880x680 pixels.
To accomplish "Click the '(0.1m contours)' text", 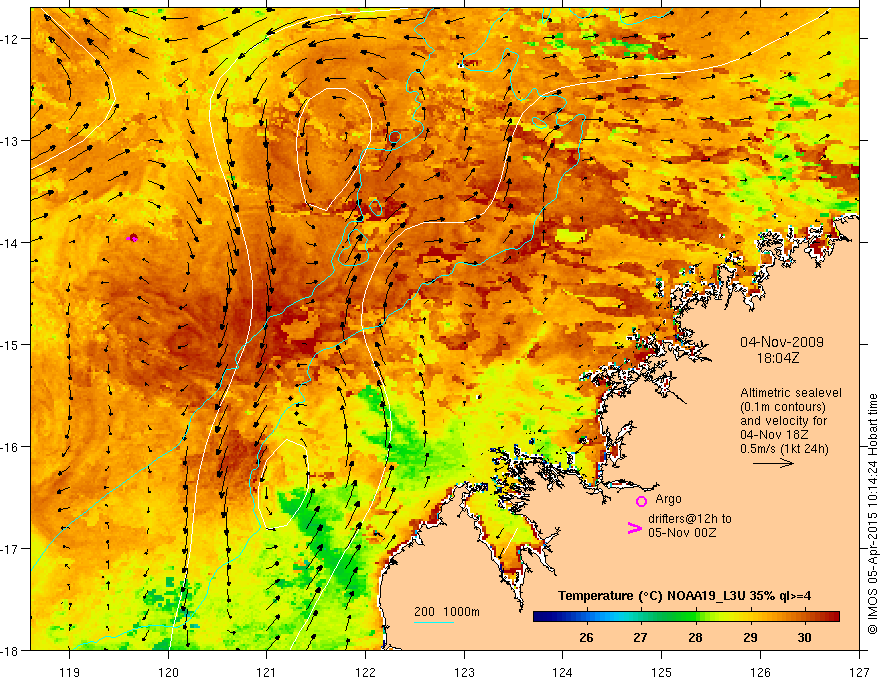I will 783,407.
